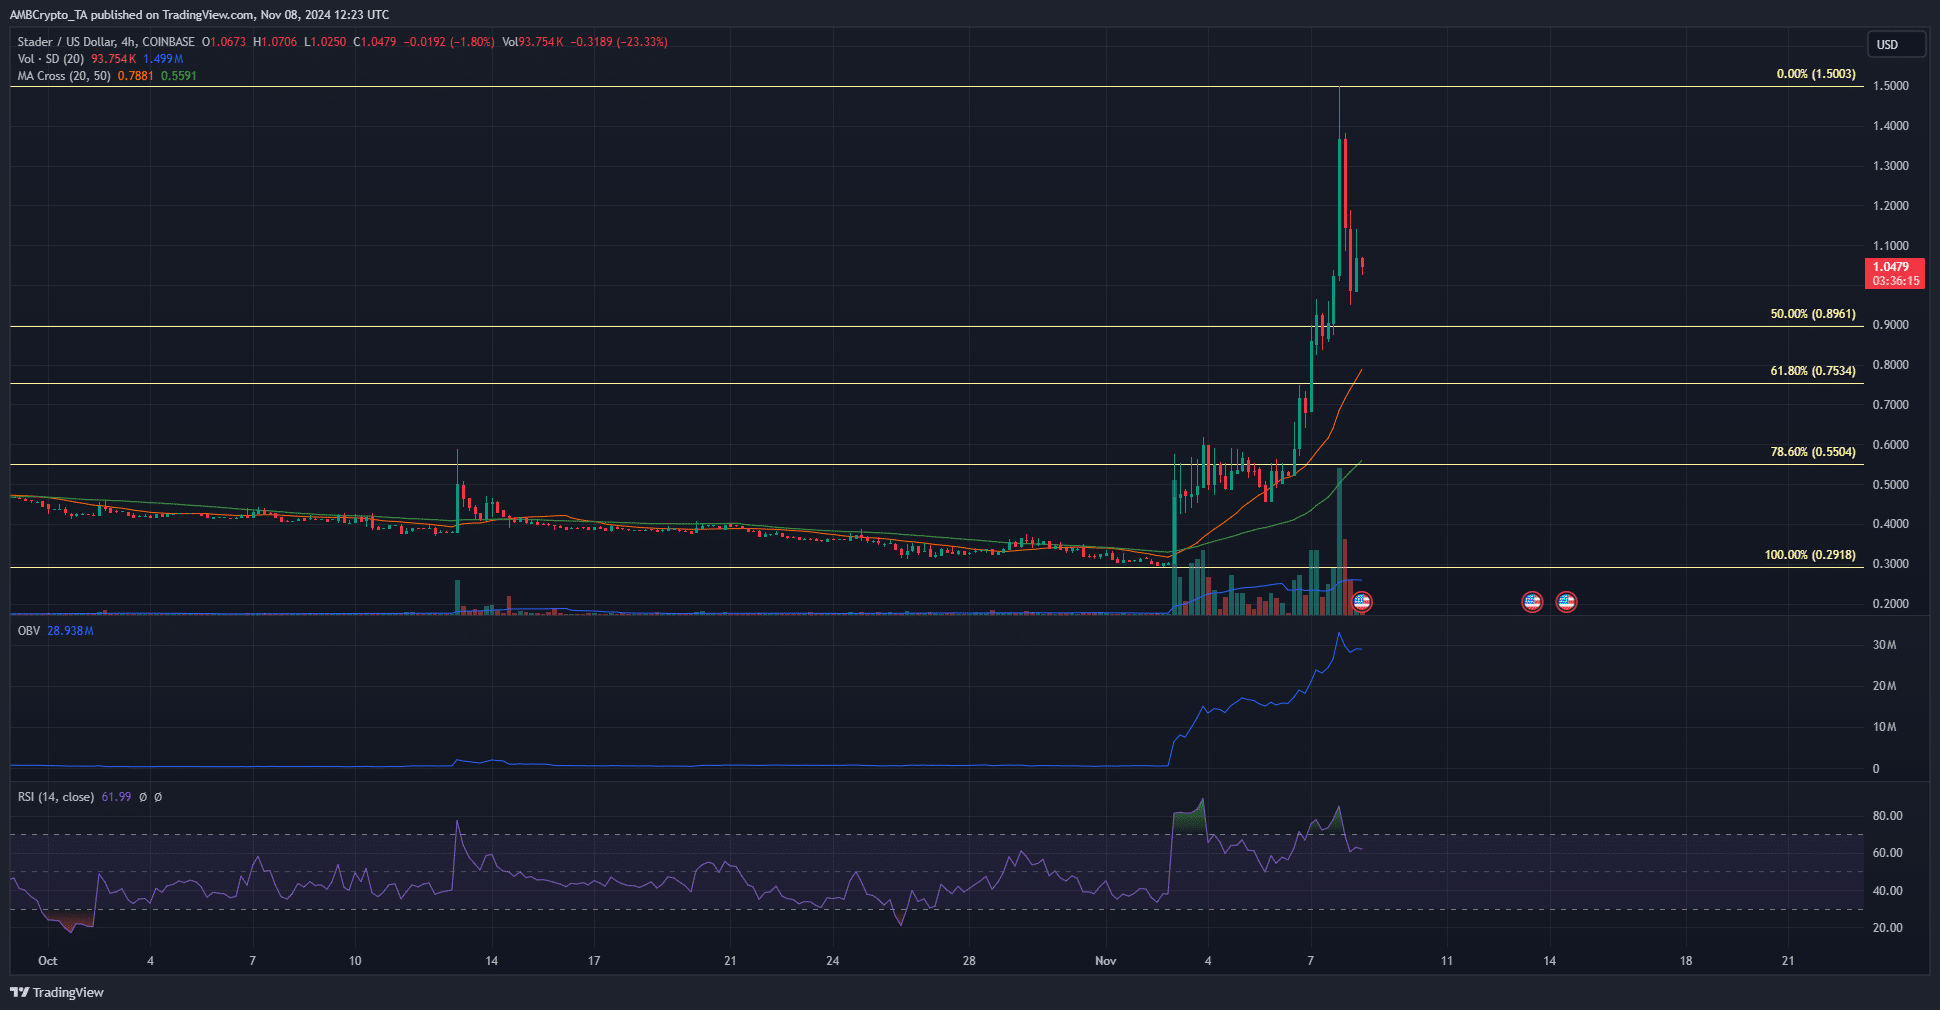Click the 11 date label on the time axis
Screen dimensions: 1940x1010
click(1447, 961)
